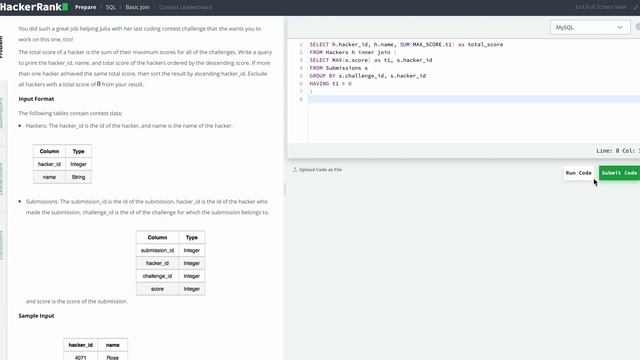Click Upload Code as File link
Viewport: 640px width, 360px height.
pos(320,169)
